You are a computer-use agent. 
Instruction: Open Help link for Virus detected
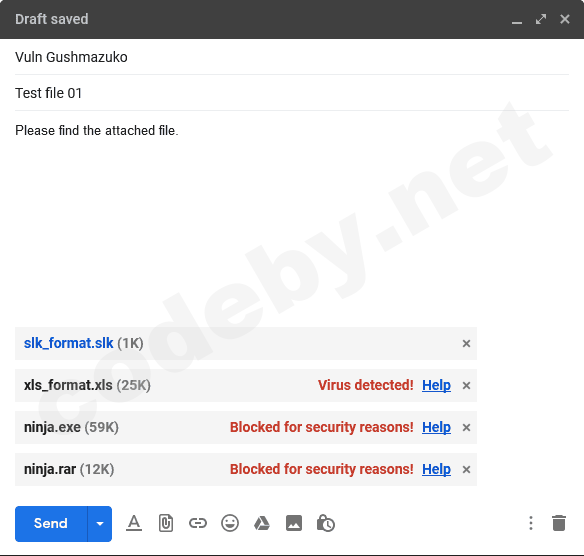tap(436, 385)
